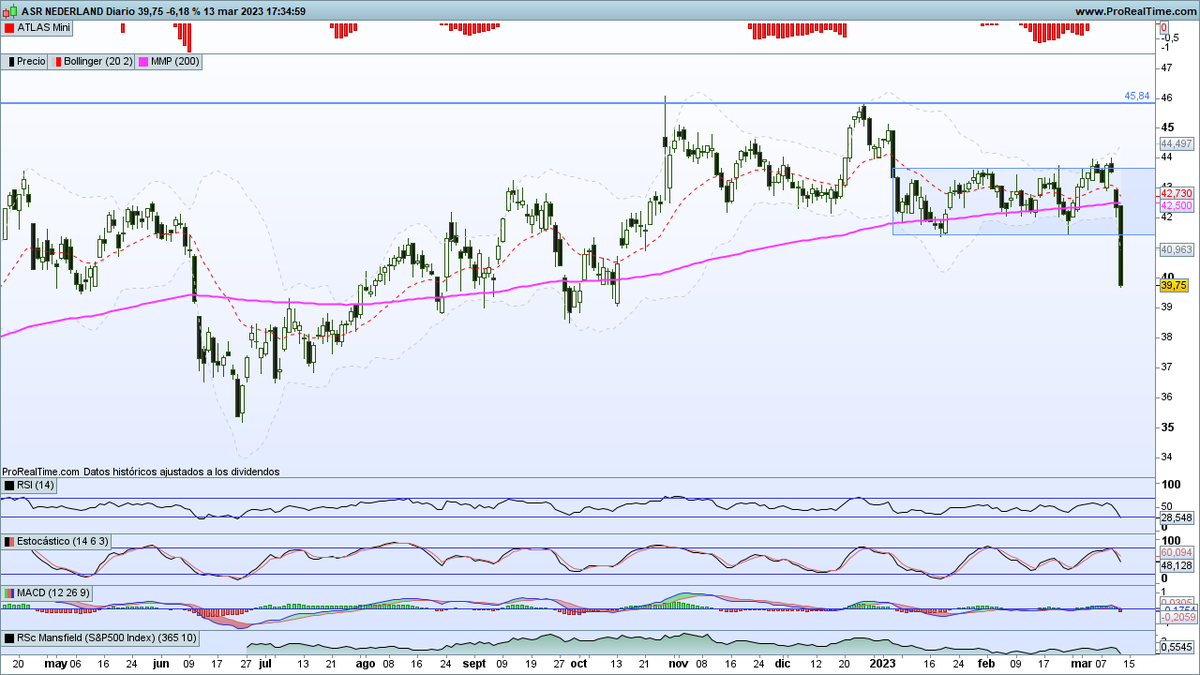Click the 34 level on price axis
The height and width of the screenshot is (675, 1200).
1166,457
